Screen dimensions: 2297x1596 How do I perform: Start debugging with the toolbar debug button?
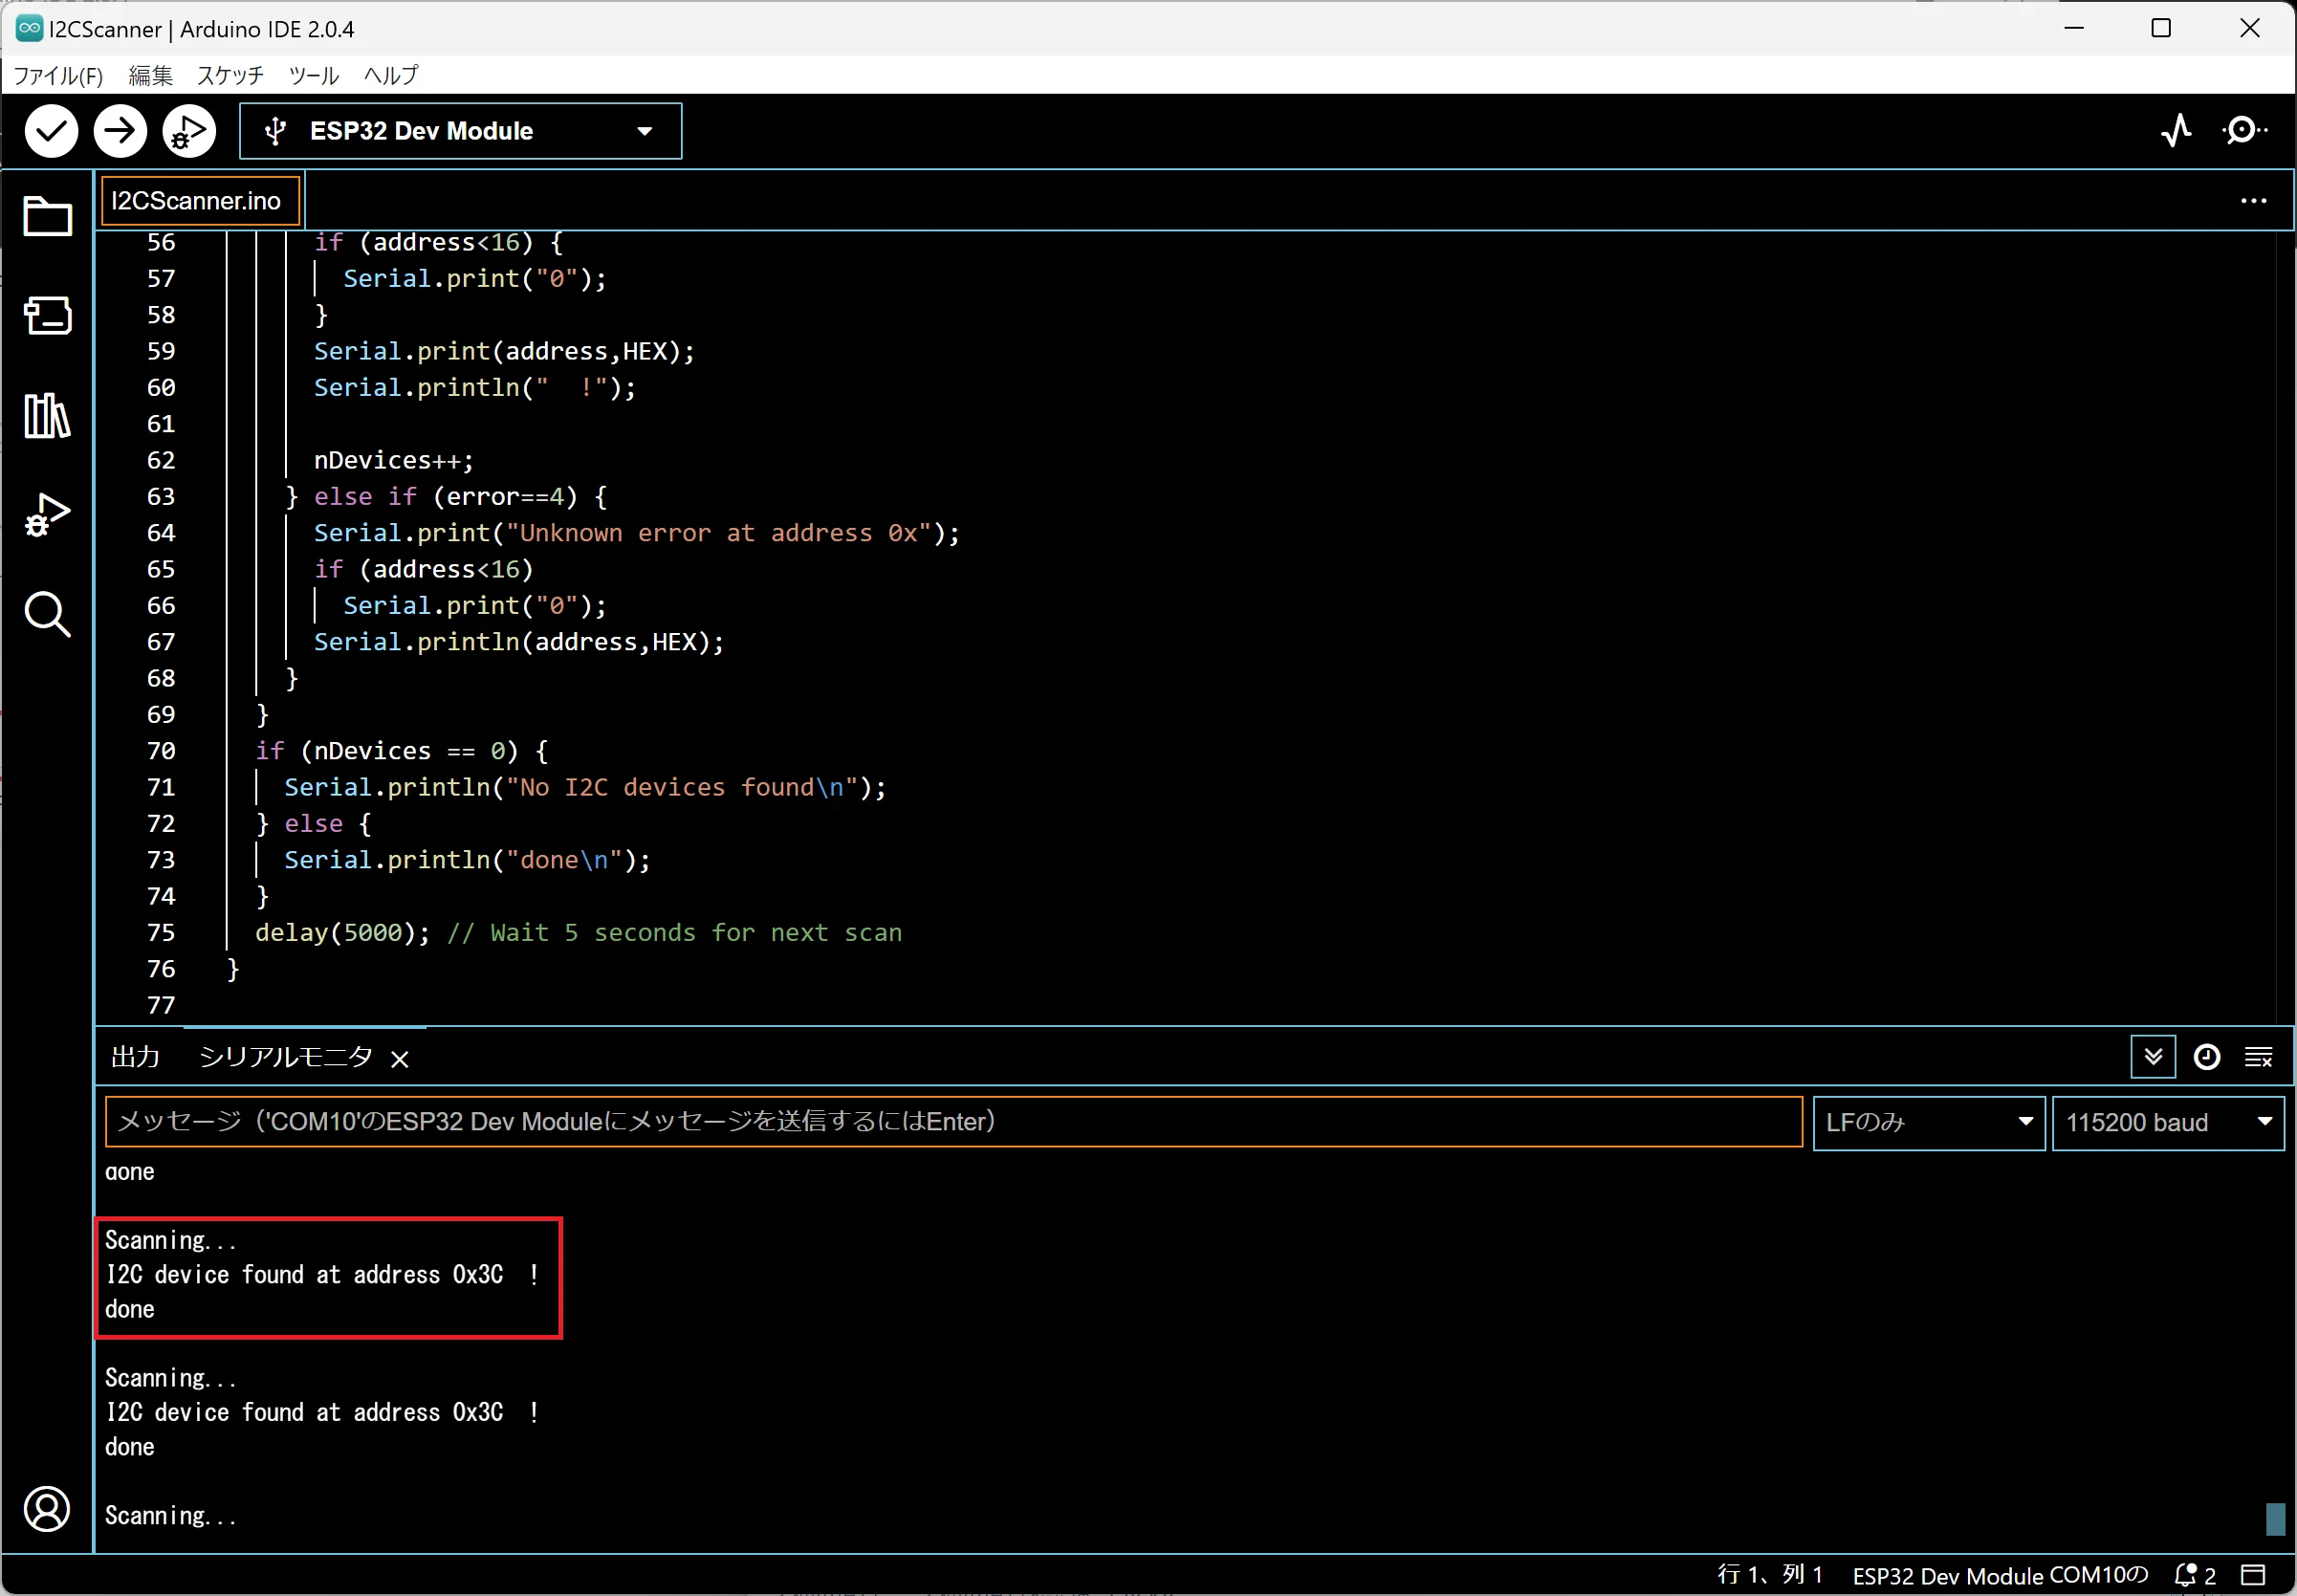pos(189,131)
